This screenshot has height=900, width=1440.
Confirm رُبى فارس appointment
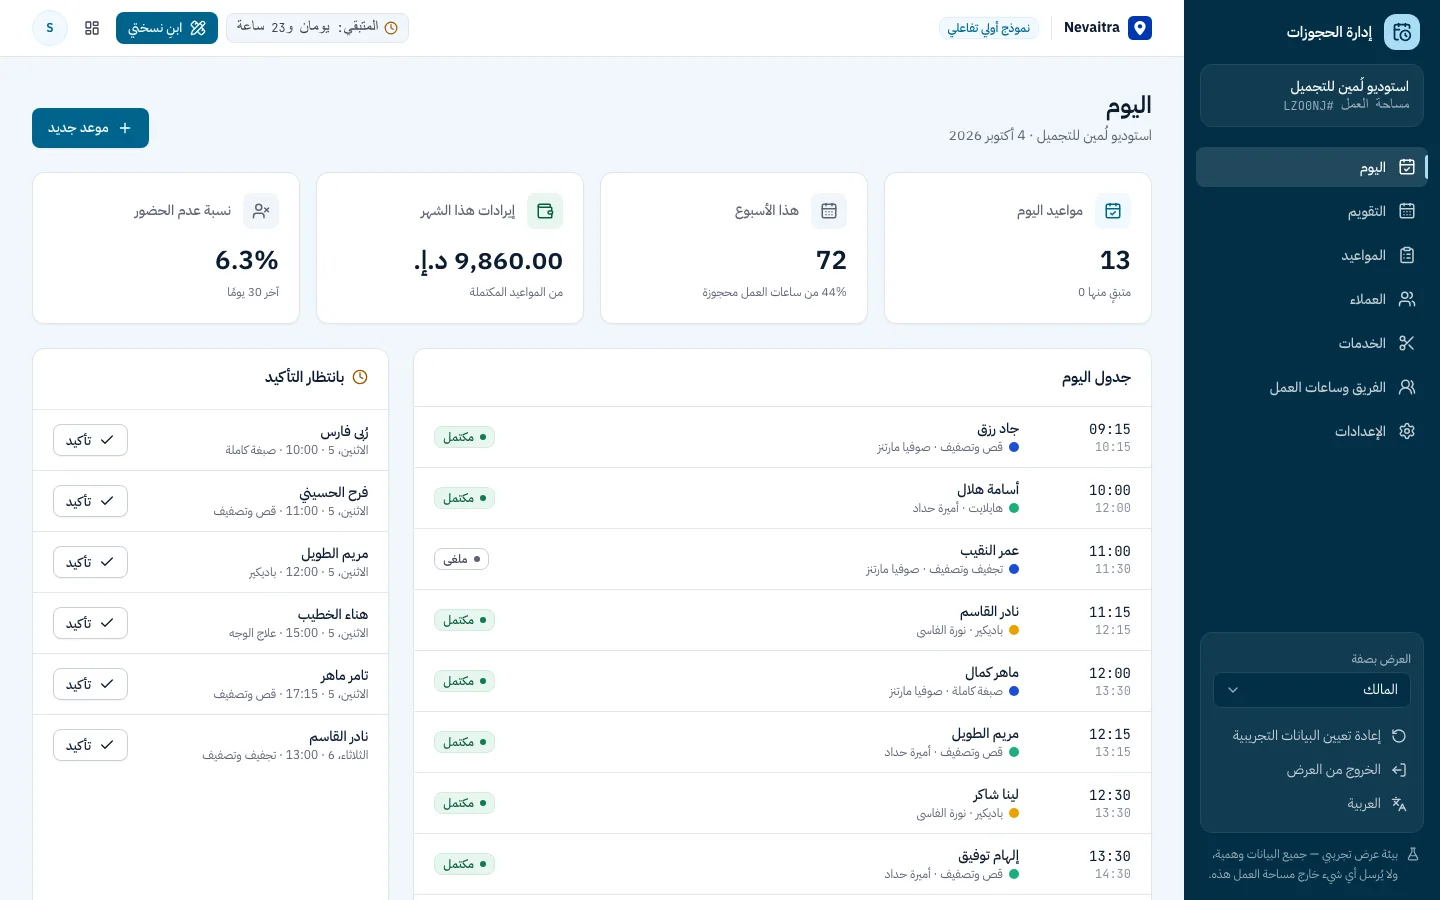point(90,440)
